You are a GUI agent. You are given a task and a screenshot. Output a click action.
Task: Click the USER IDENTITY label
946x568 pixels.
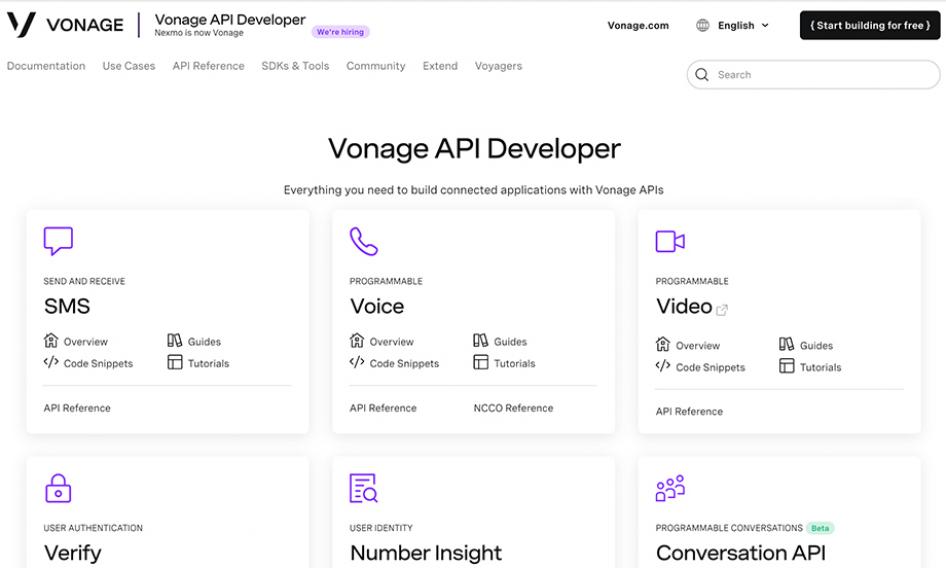tap(381, 528)
